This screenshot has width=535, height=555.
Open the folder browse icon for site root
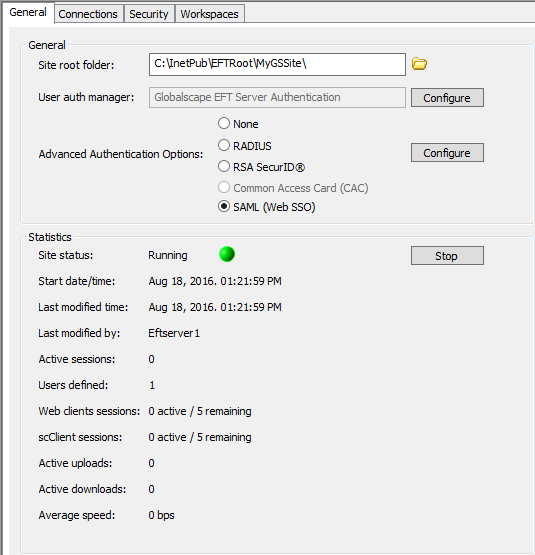coord(419,64)
